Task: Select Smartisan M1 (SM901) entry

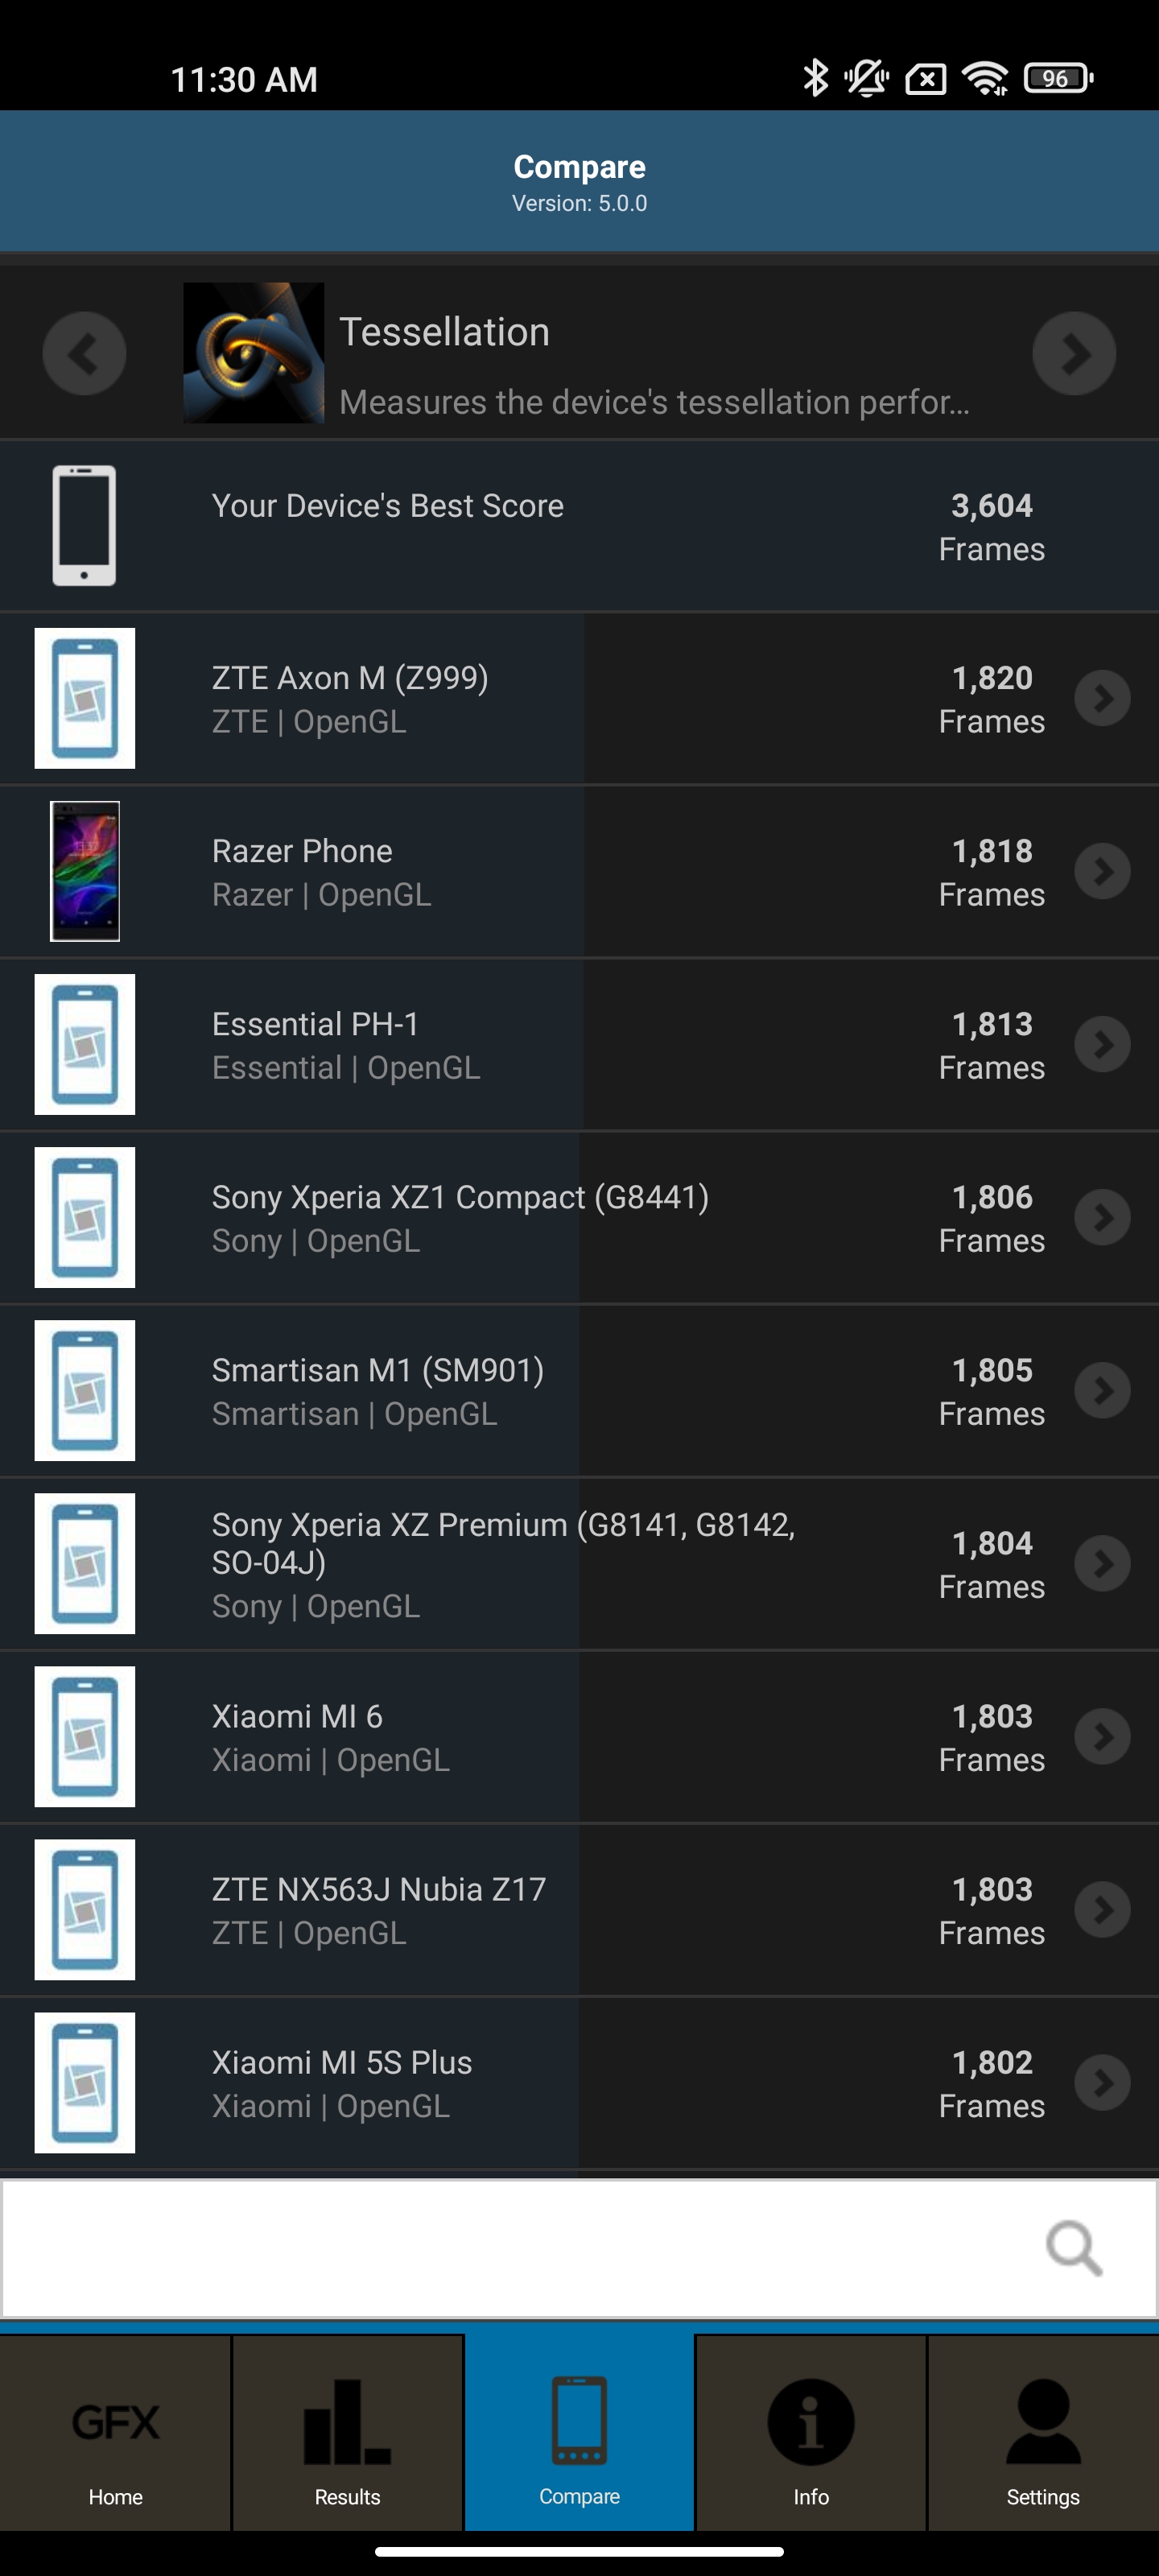Action: click(378, 1390)
